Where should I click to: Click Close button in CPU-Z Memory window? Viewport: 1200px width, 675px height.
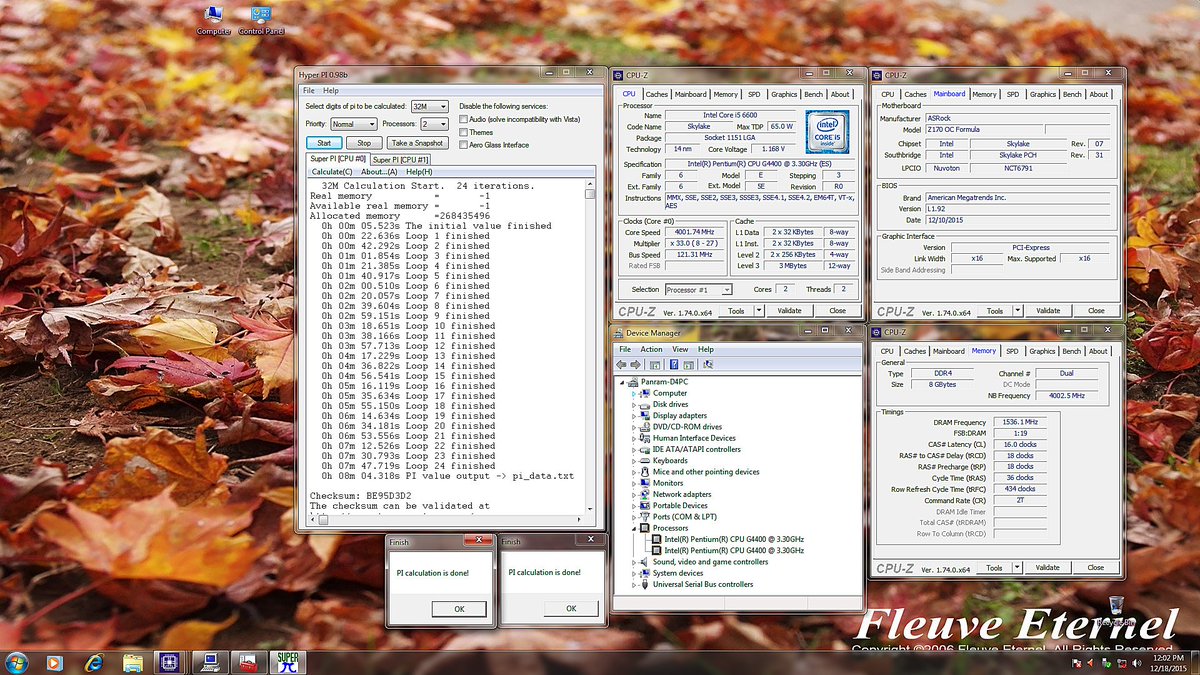(x=1096, y=567)
